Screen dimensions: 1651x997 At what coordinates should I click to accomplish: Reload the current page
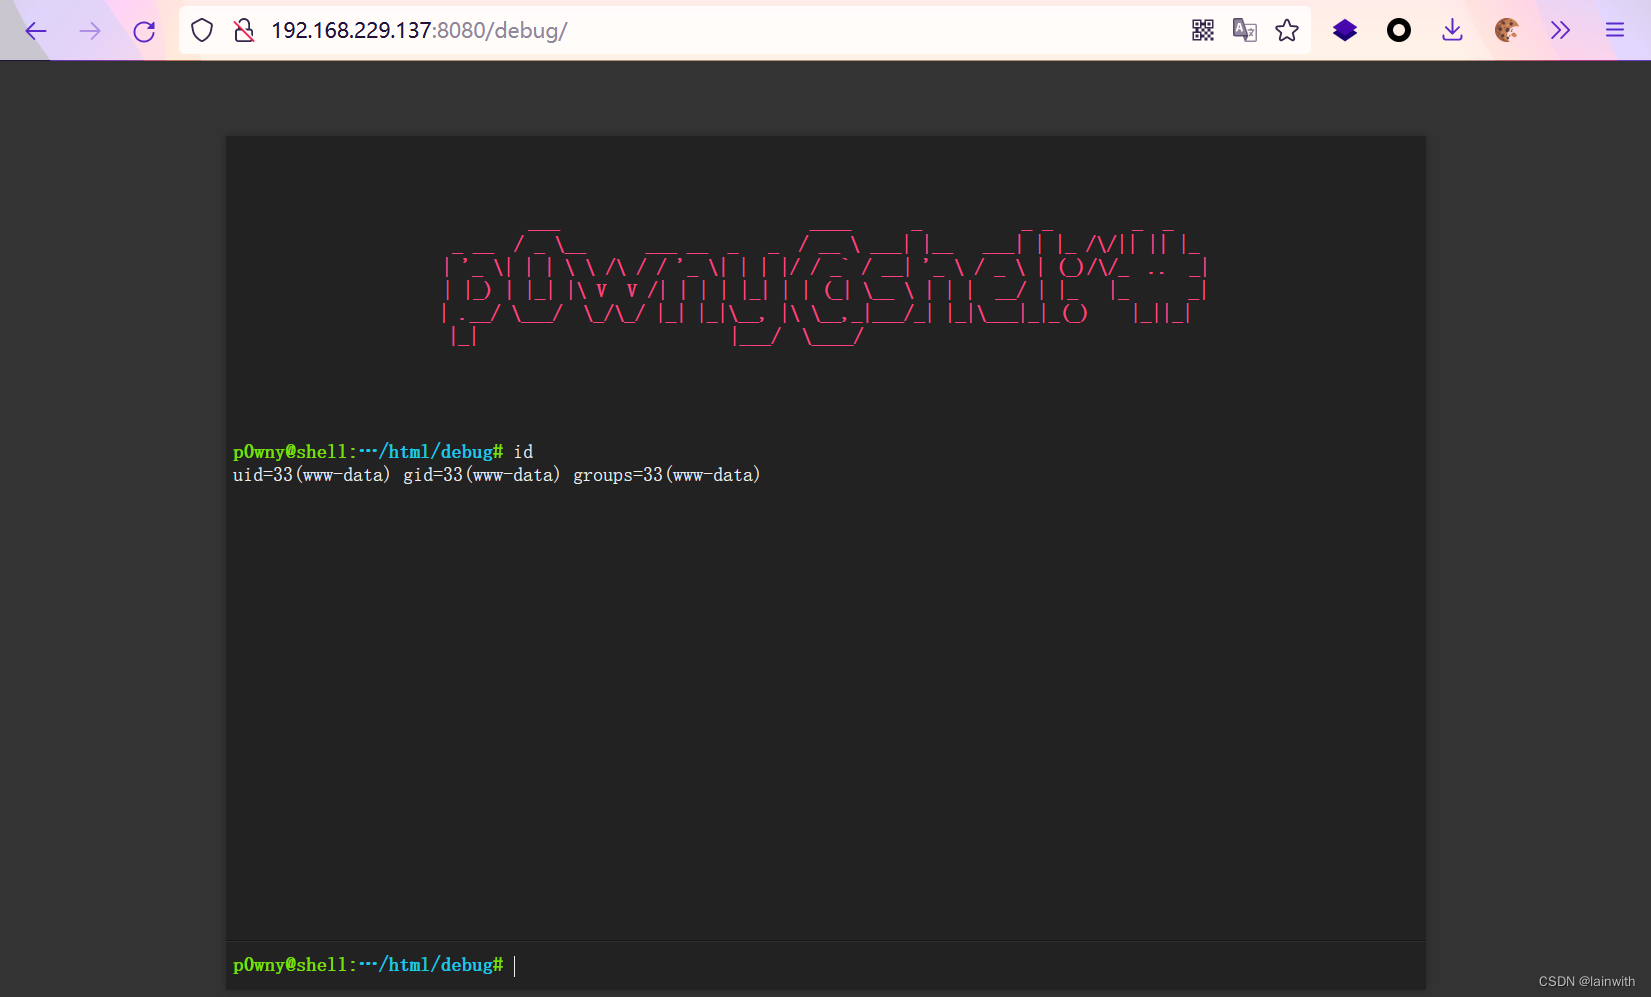[x=144, y=31]
